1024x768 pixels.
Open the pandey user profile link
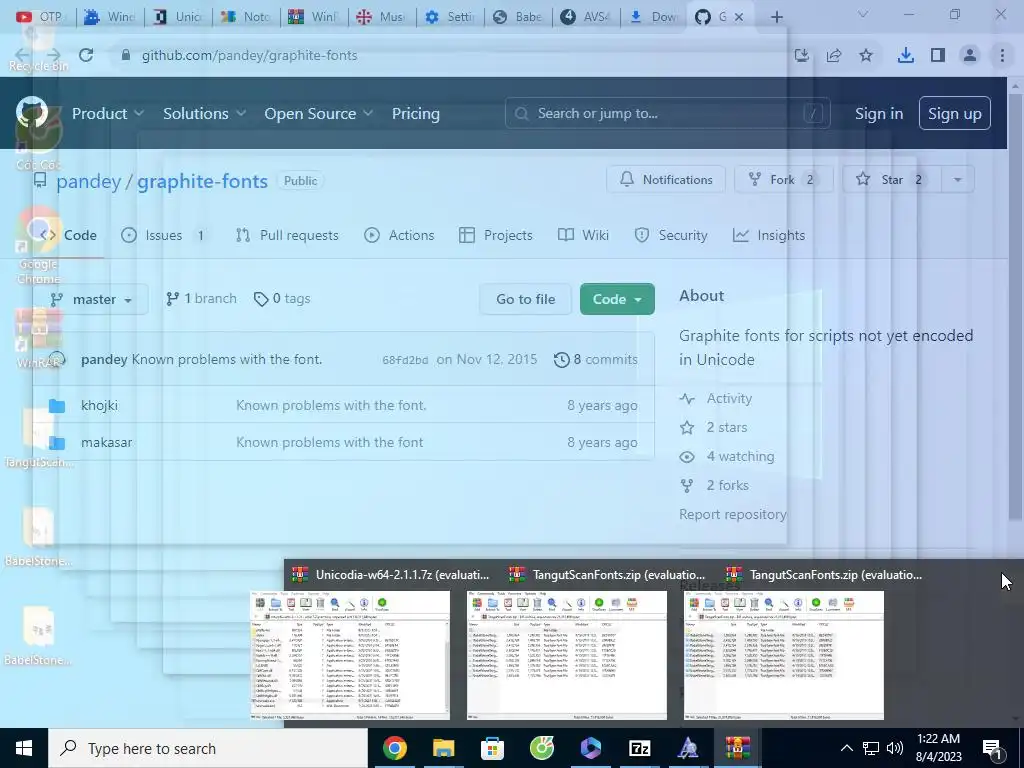(x=88, y=181)
